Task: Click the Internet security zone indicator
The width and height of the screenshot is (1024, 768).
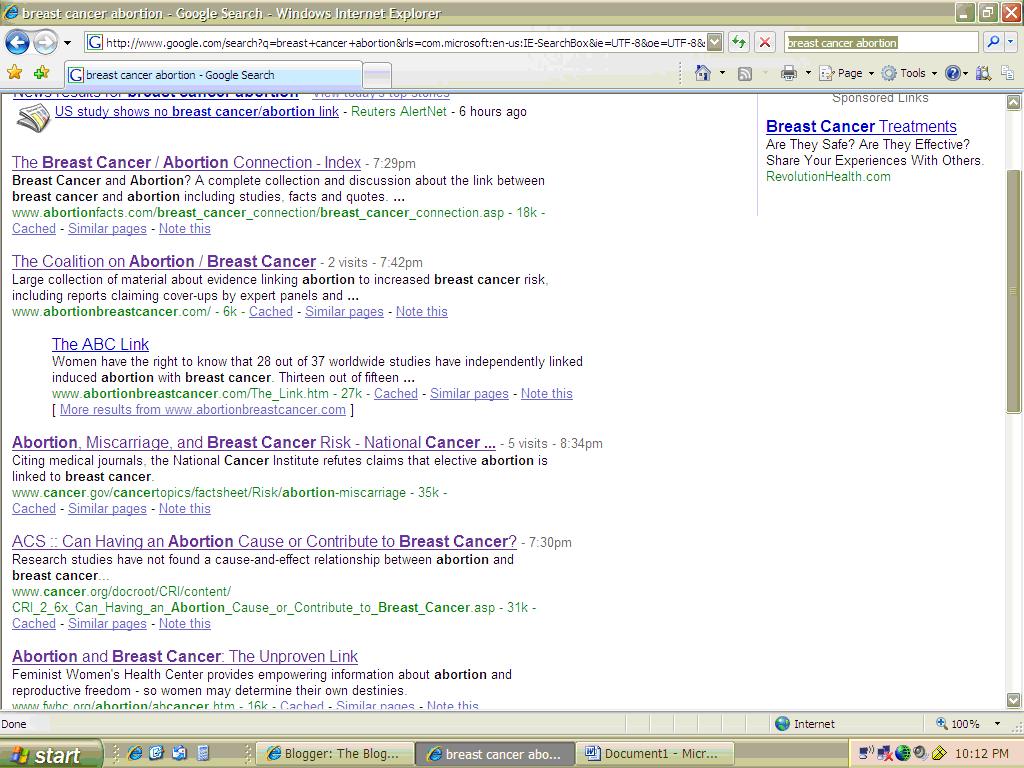Action: tap(805, 724)
